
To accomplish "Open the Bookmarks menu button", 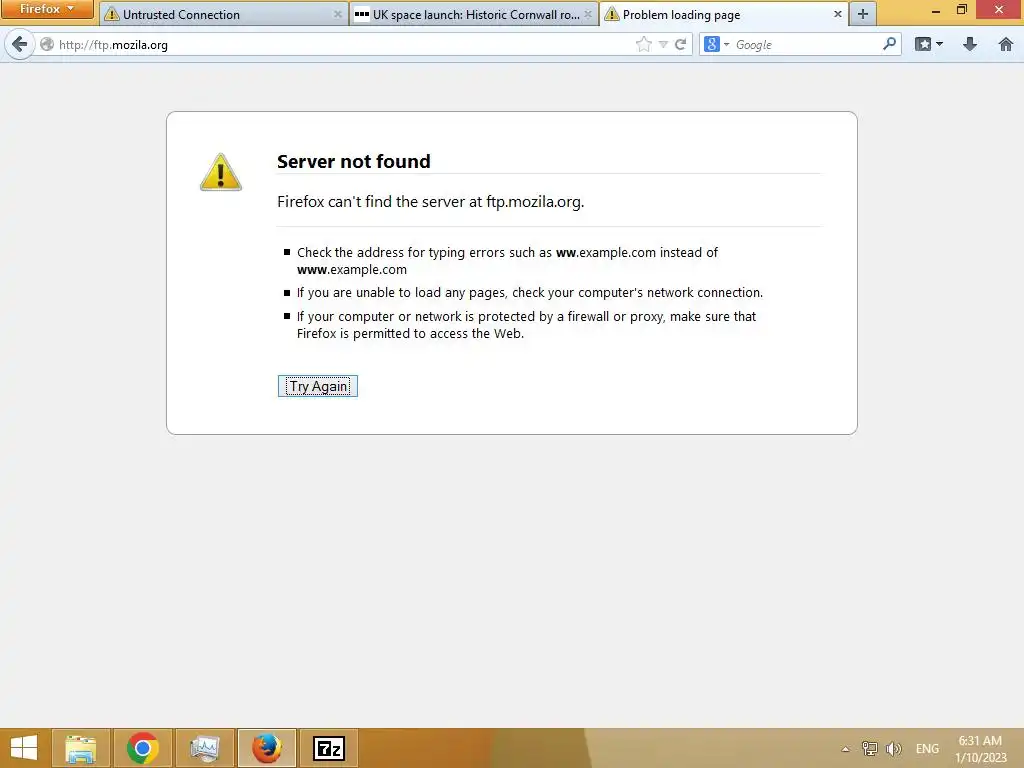I will click(929, 44).
